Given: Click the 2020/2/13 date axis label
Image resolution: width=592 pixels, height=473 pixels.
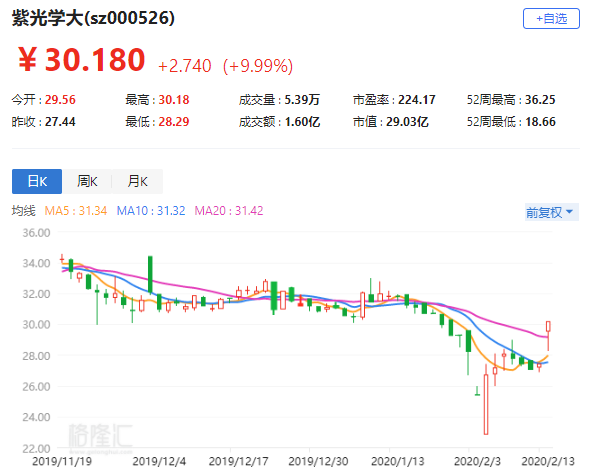Looking at the screenshot, I should [x=548, y=461].
